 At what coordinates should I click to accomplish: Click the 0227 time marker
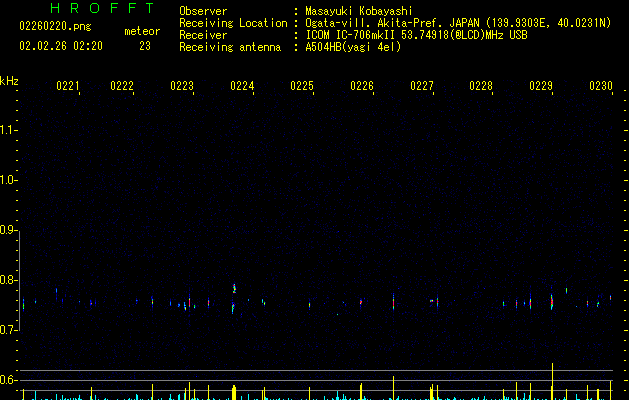point(422,85)
